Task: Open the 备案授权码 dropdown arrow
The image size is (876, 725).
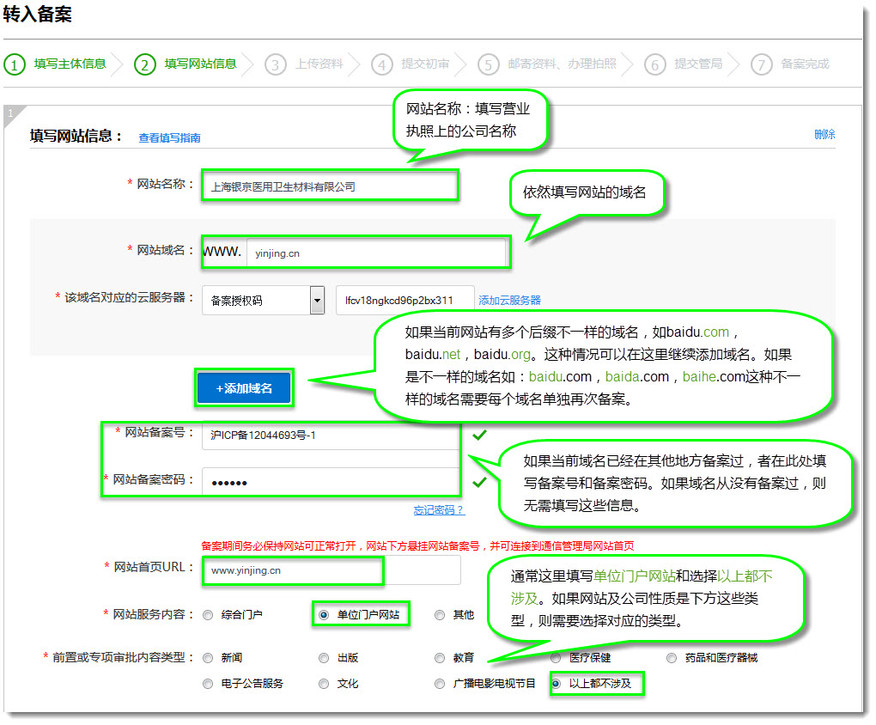Action: tap(317, 300)
